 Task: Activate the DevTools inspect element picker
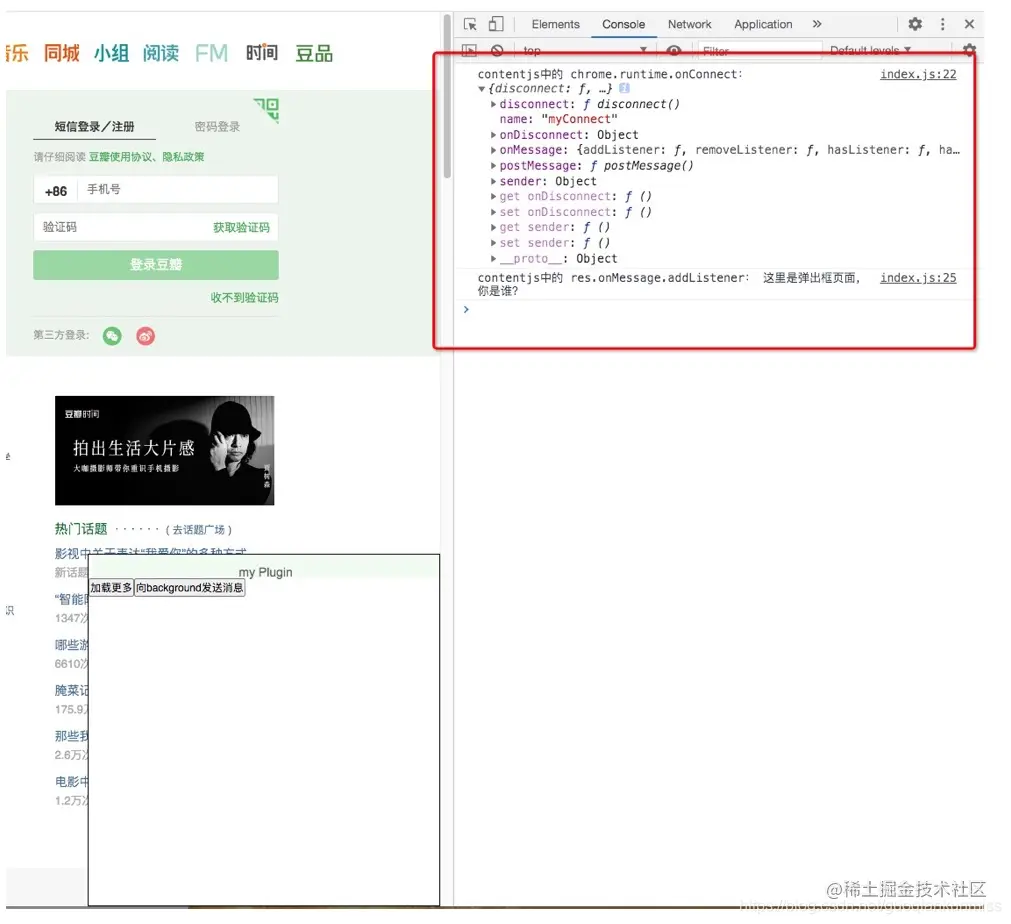470,25
